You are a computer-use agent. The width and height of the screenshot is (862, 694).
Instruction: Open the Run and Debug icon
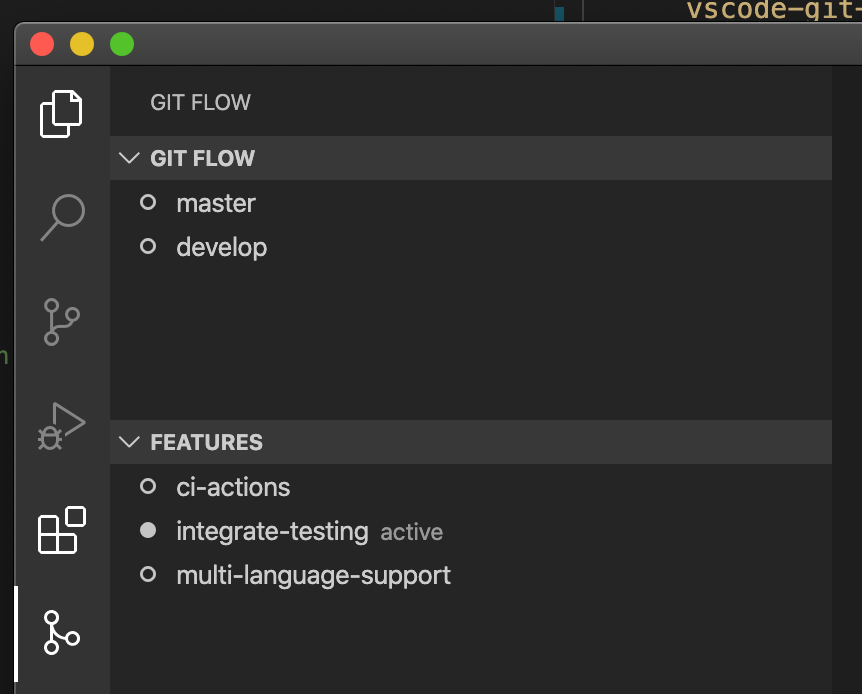(x=61, y=425)
